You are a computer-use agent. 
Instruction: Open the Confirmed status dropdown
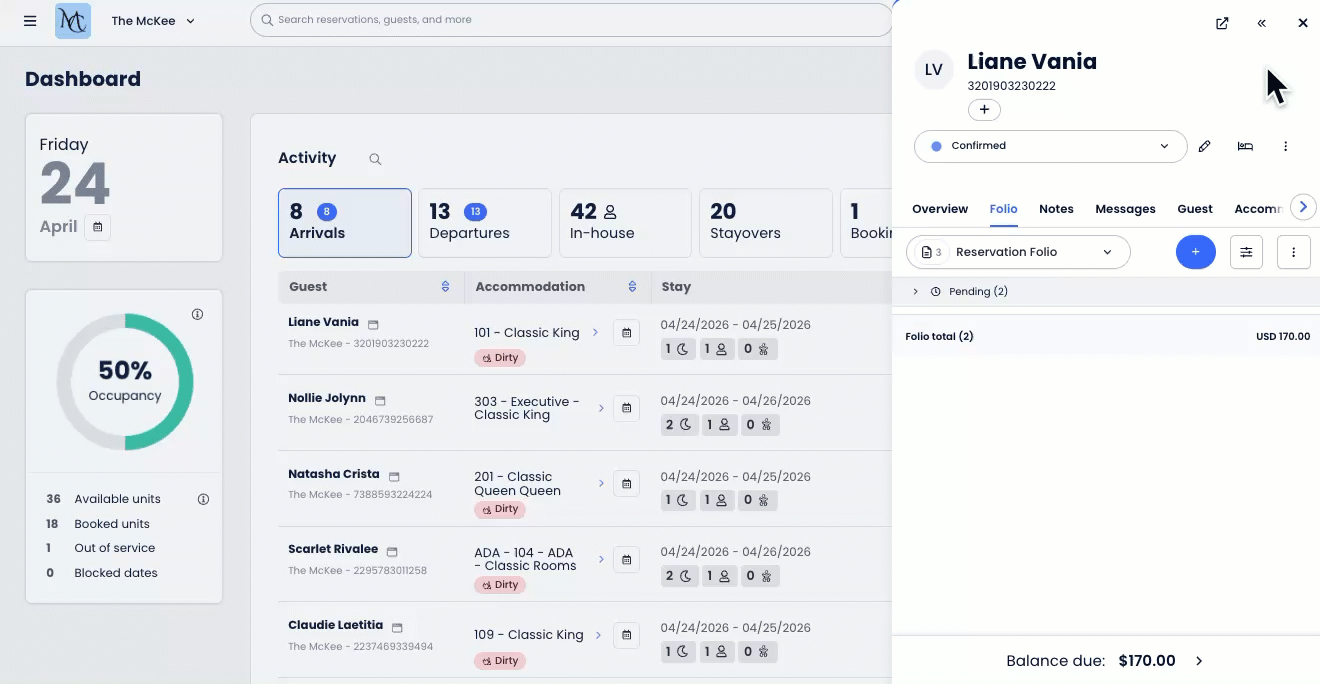point(1050,146)
